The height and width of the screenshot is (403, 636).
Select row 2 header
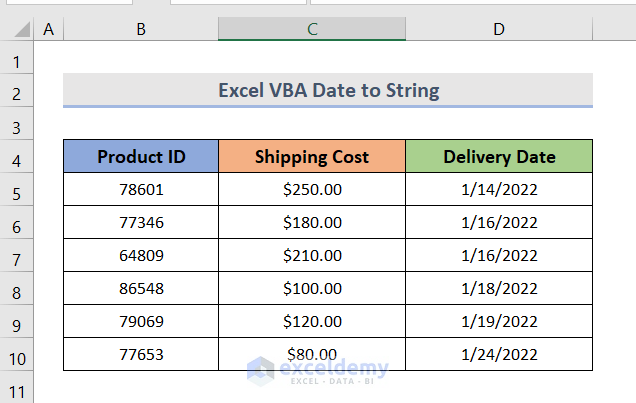pyautogui.click(x=17, y=91)
